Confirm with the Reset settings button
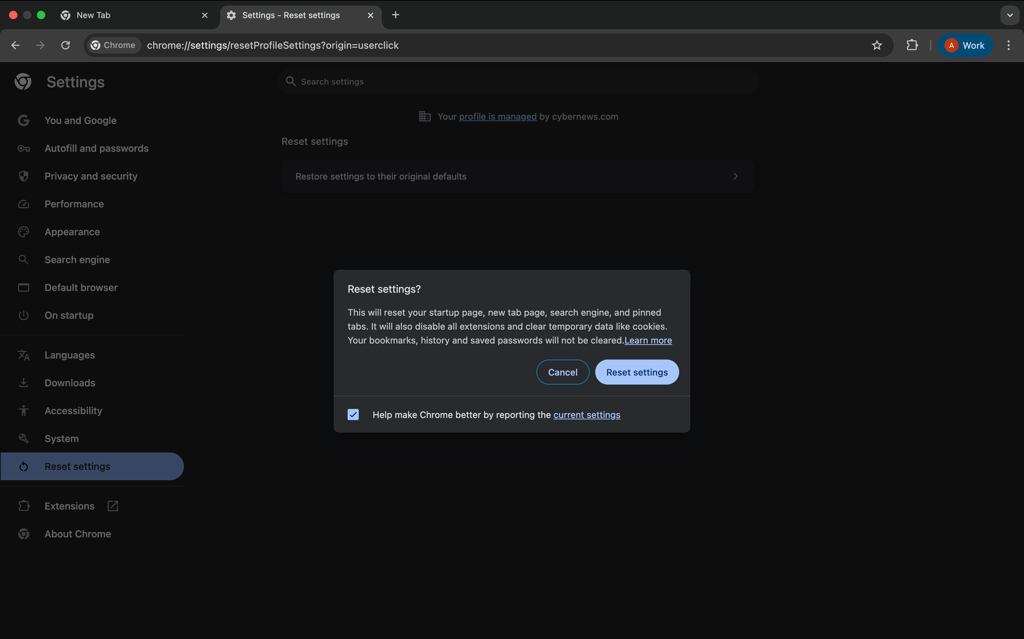 coord(637,372)
